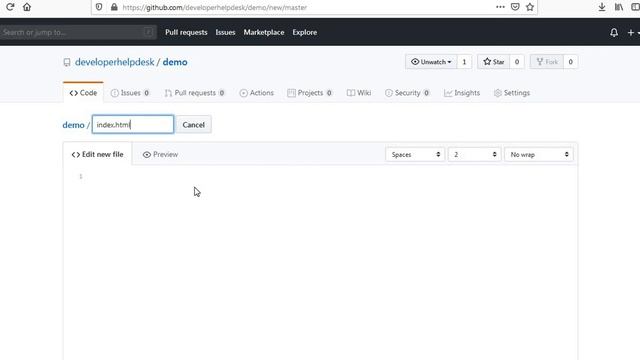Open the developerhelpdesk owner link
This screenshot has width=640, height=360.
(115, 62)
